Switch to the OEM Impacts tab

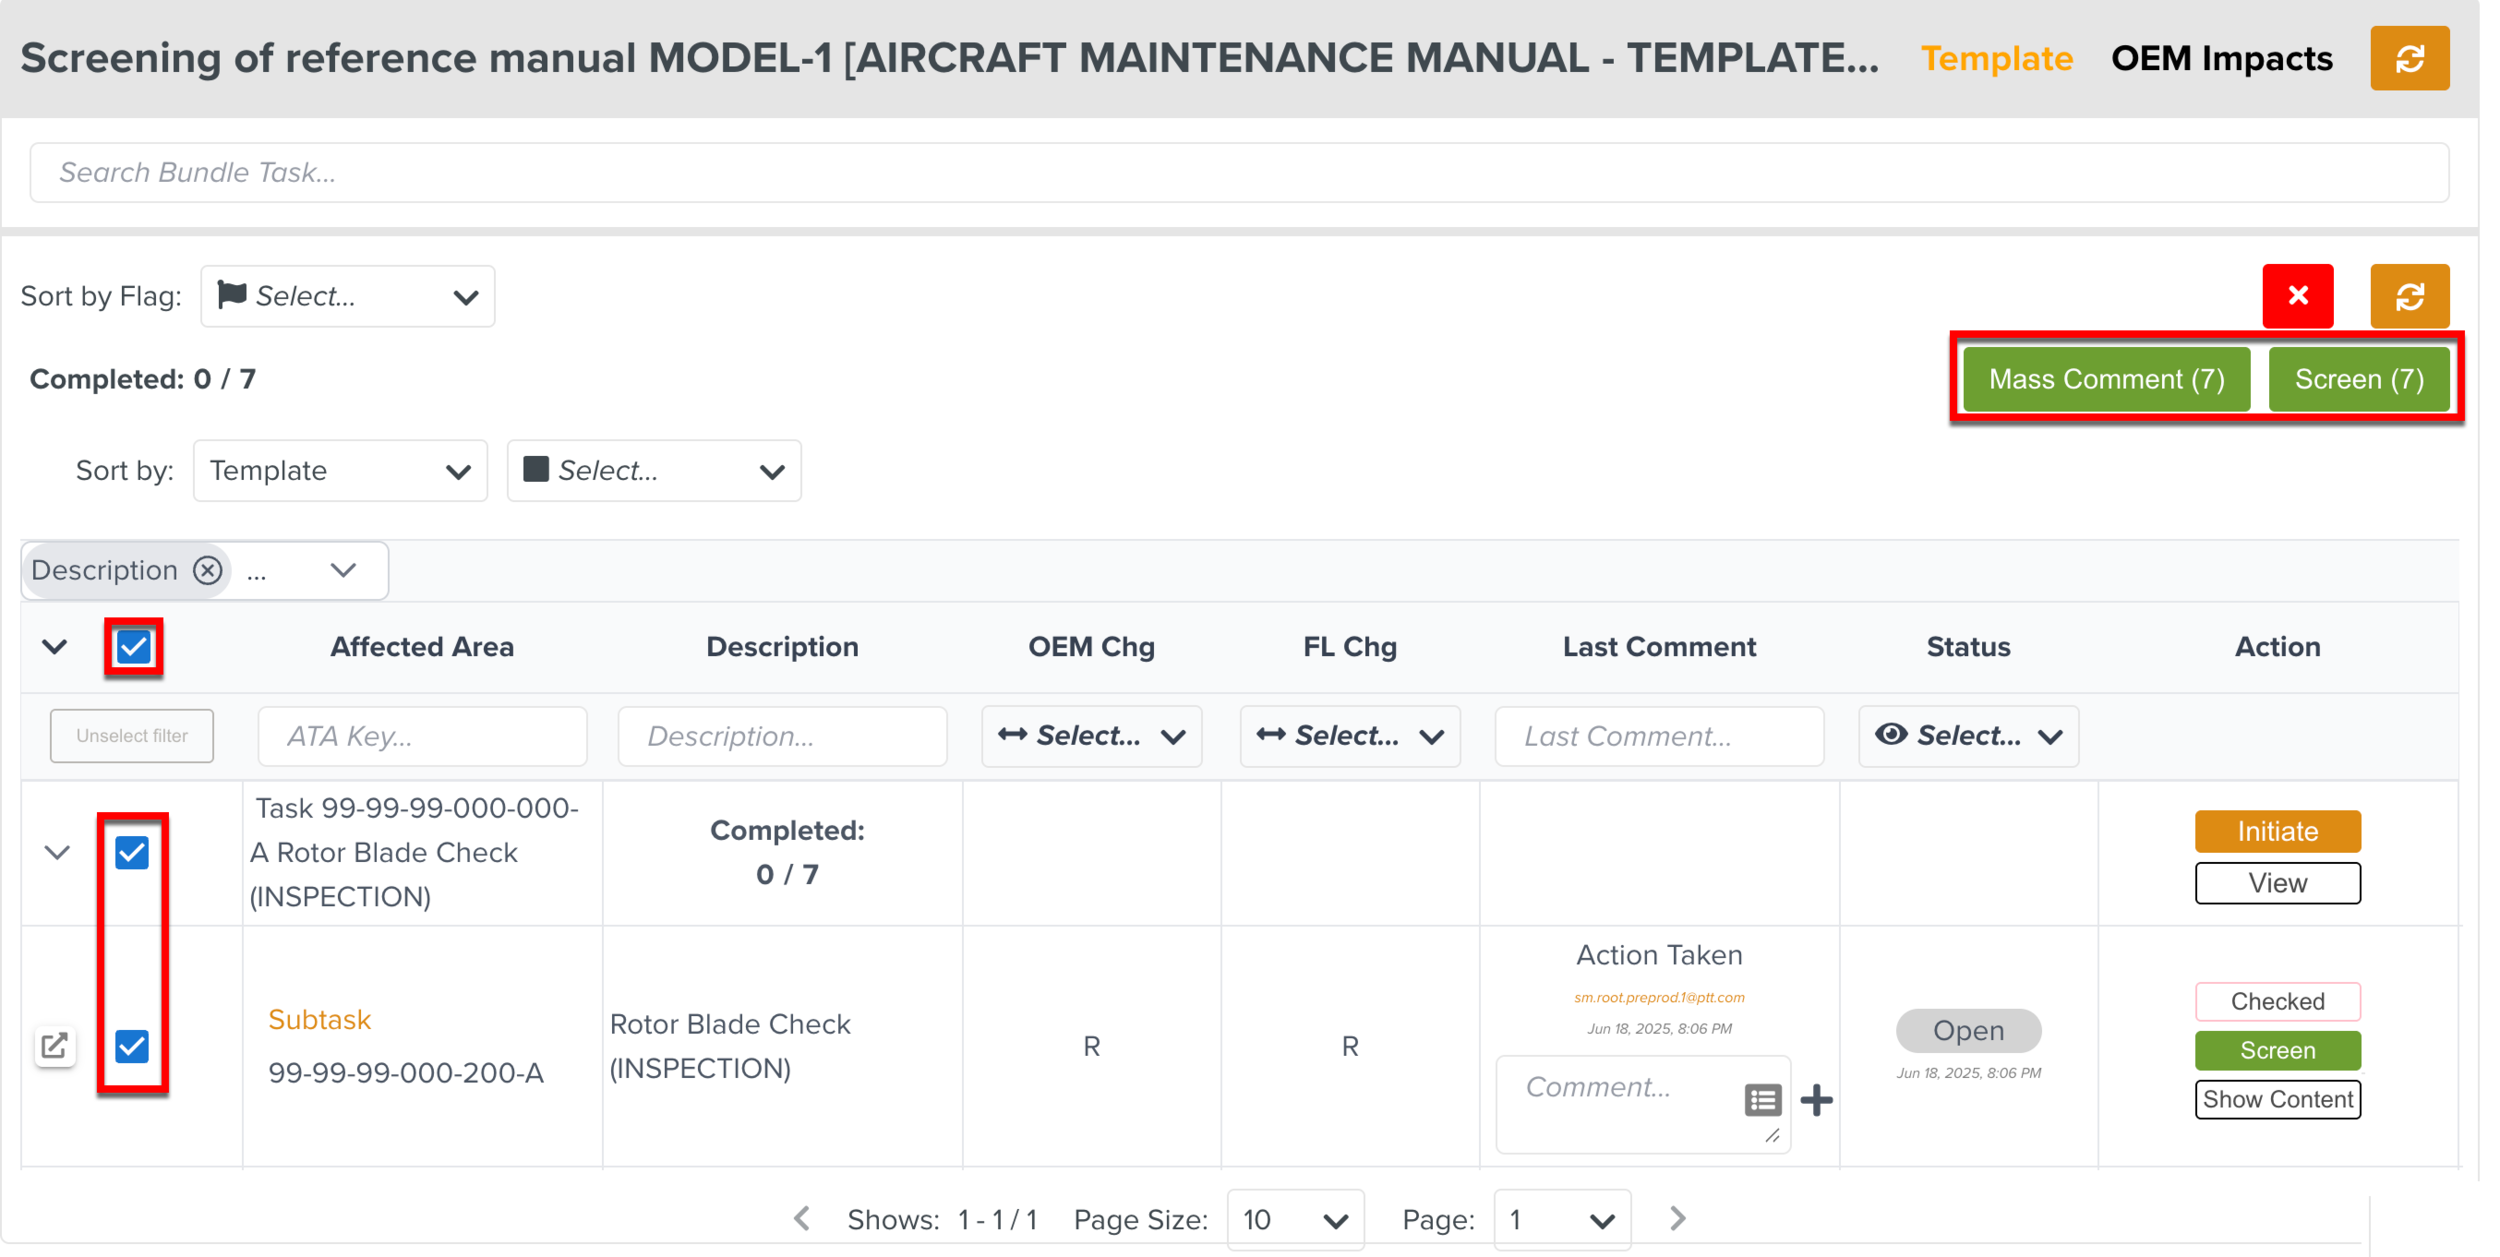click(2221, 59)
